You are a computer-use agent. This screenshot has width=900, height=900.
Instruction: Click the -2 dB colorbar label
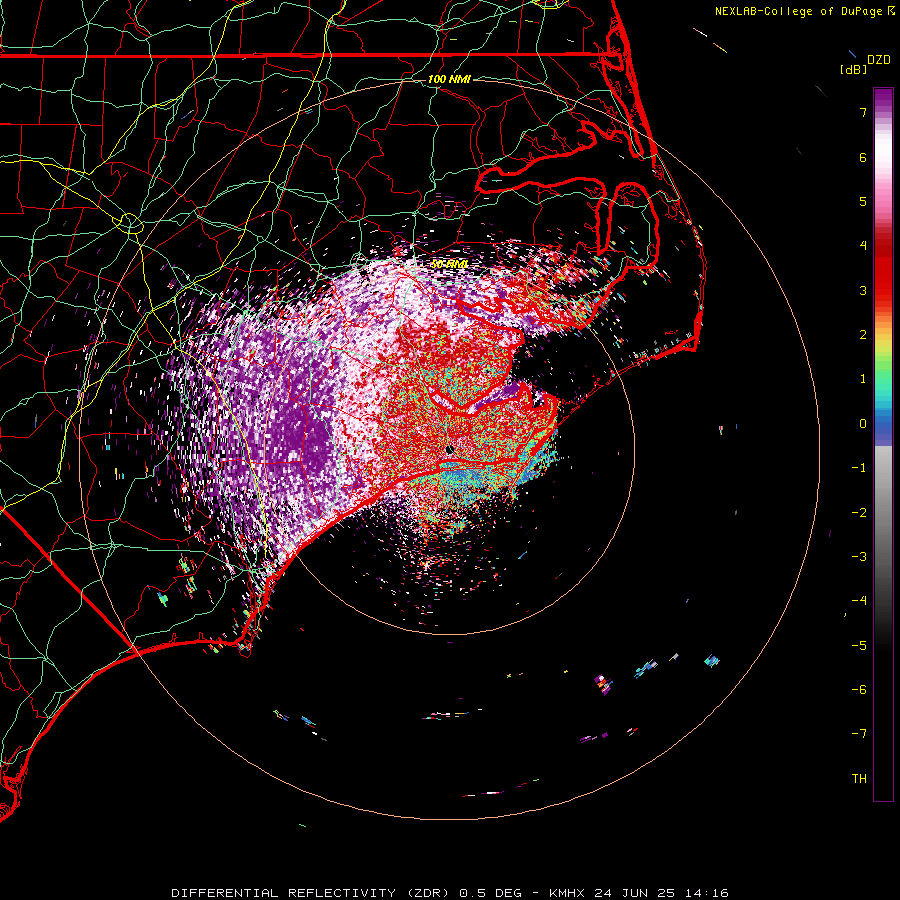(x=859, y=513)
